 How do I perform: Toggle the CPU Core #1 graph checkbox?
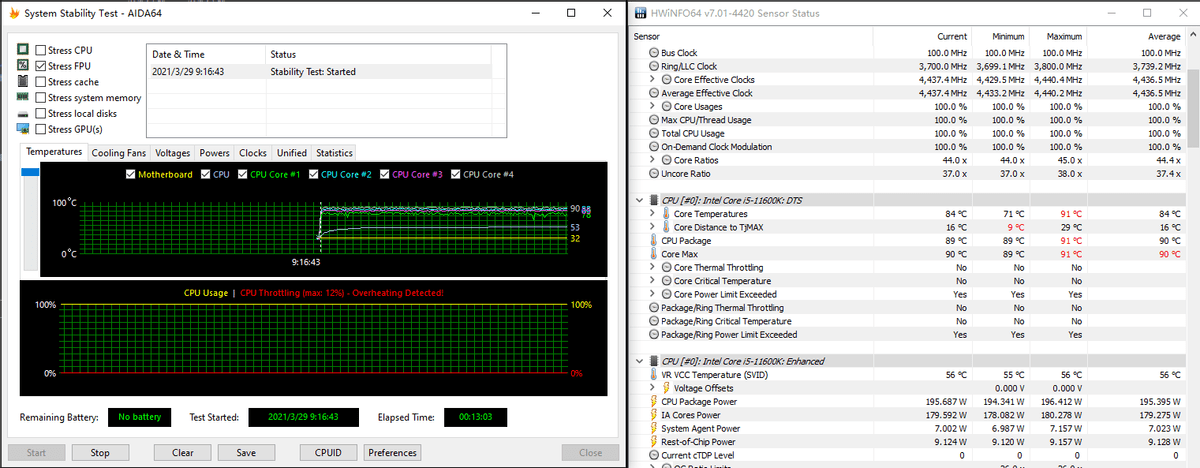(240, 174)
